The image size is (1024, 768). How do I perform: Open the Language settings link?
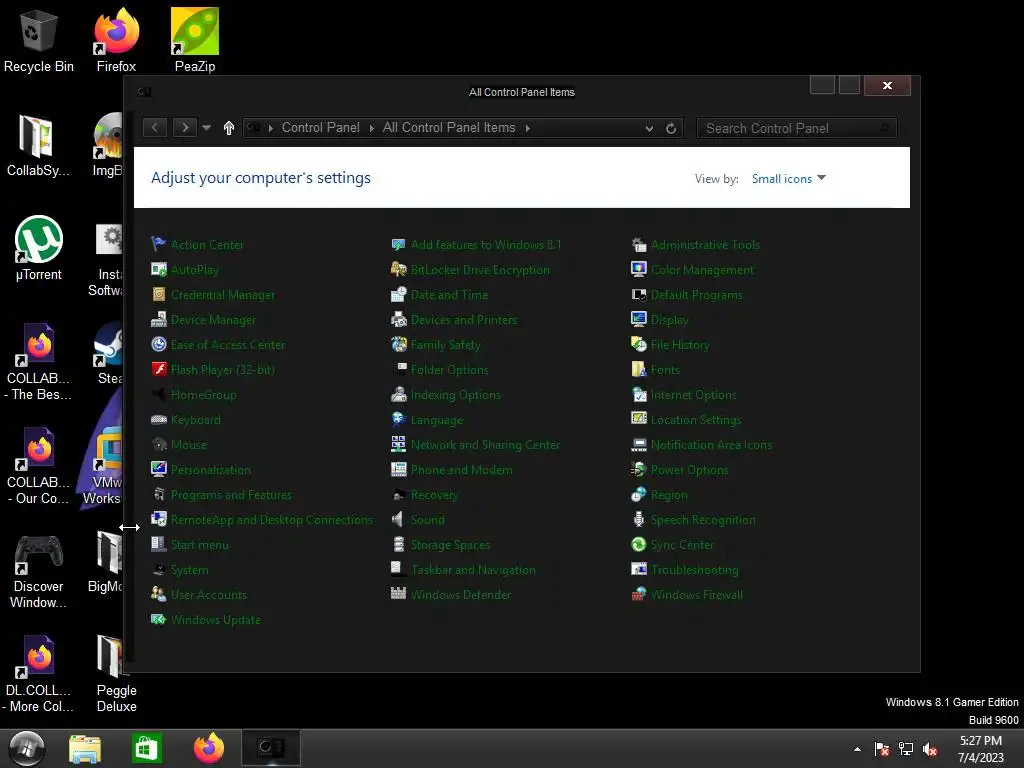[x=436, y=420]
